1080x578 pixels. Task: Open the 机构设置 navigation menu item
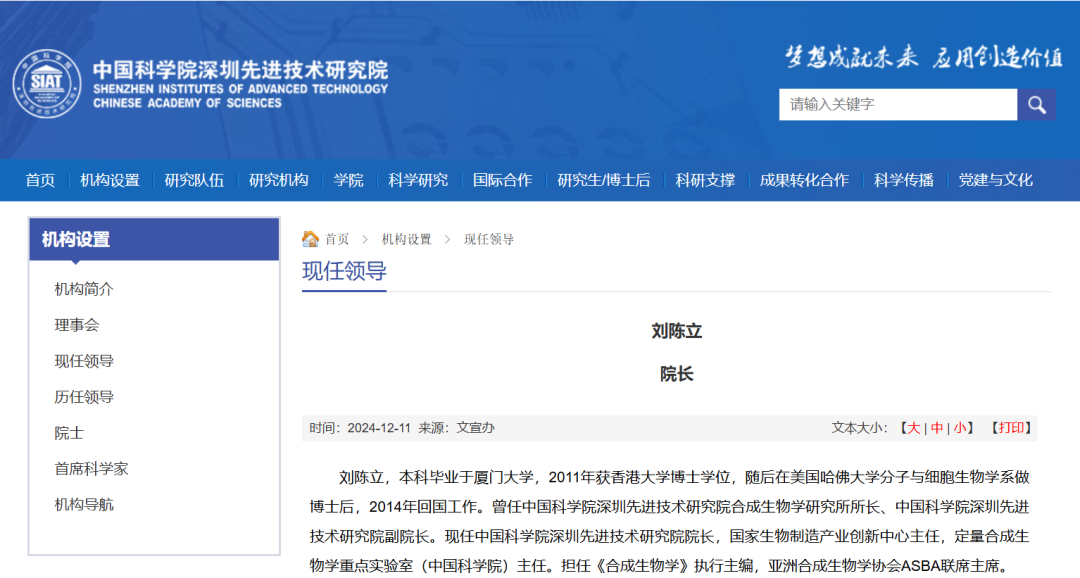[110, 180]
